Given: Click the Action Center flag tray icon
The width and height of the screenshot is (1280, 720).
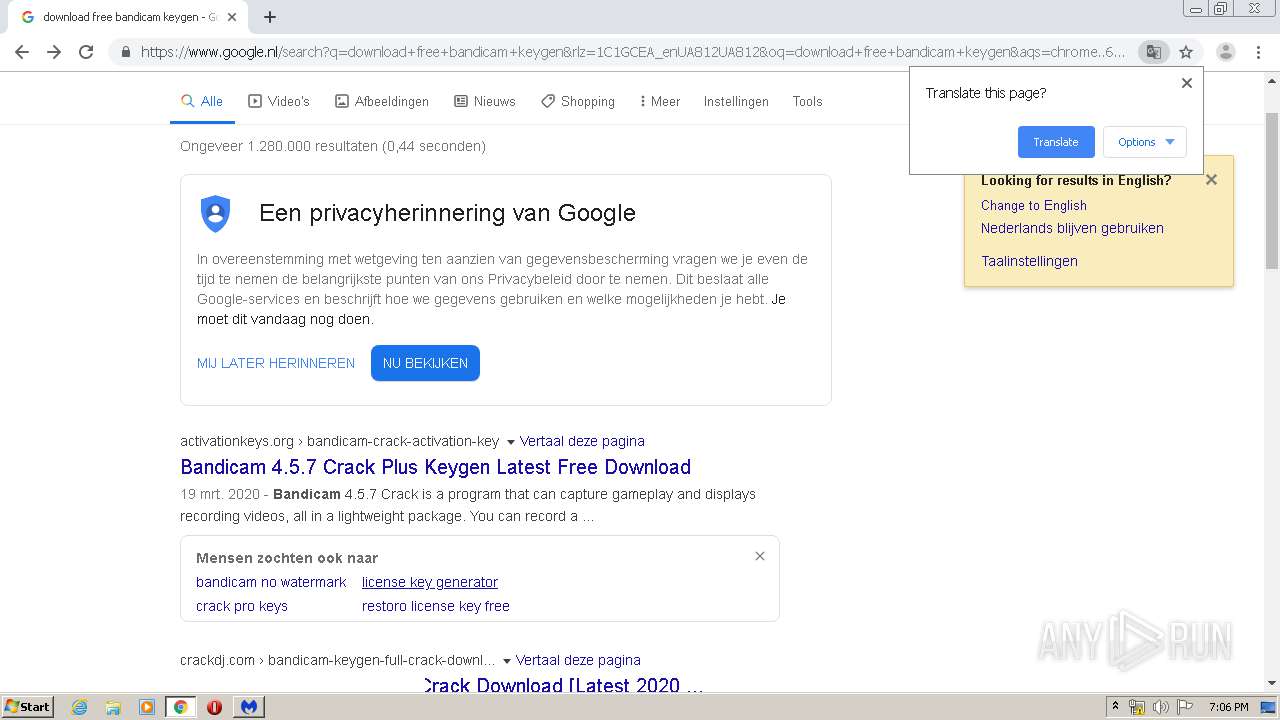Looking at the screenshot, I should point(1183,707).
